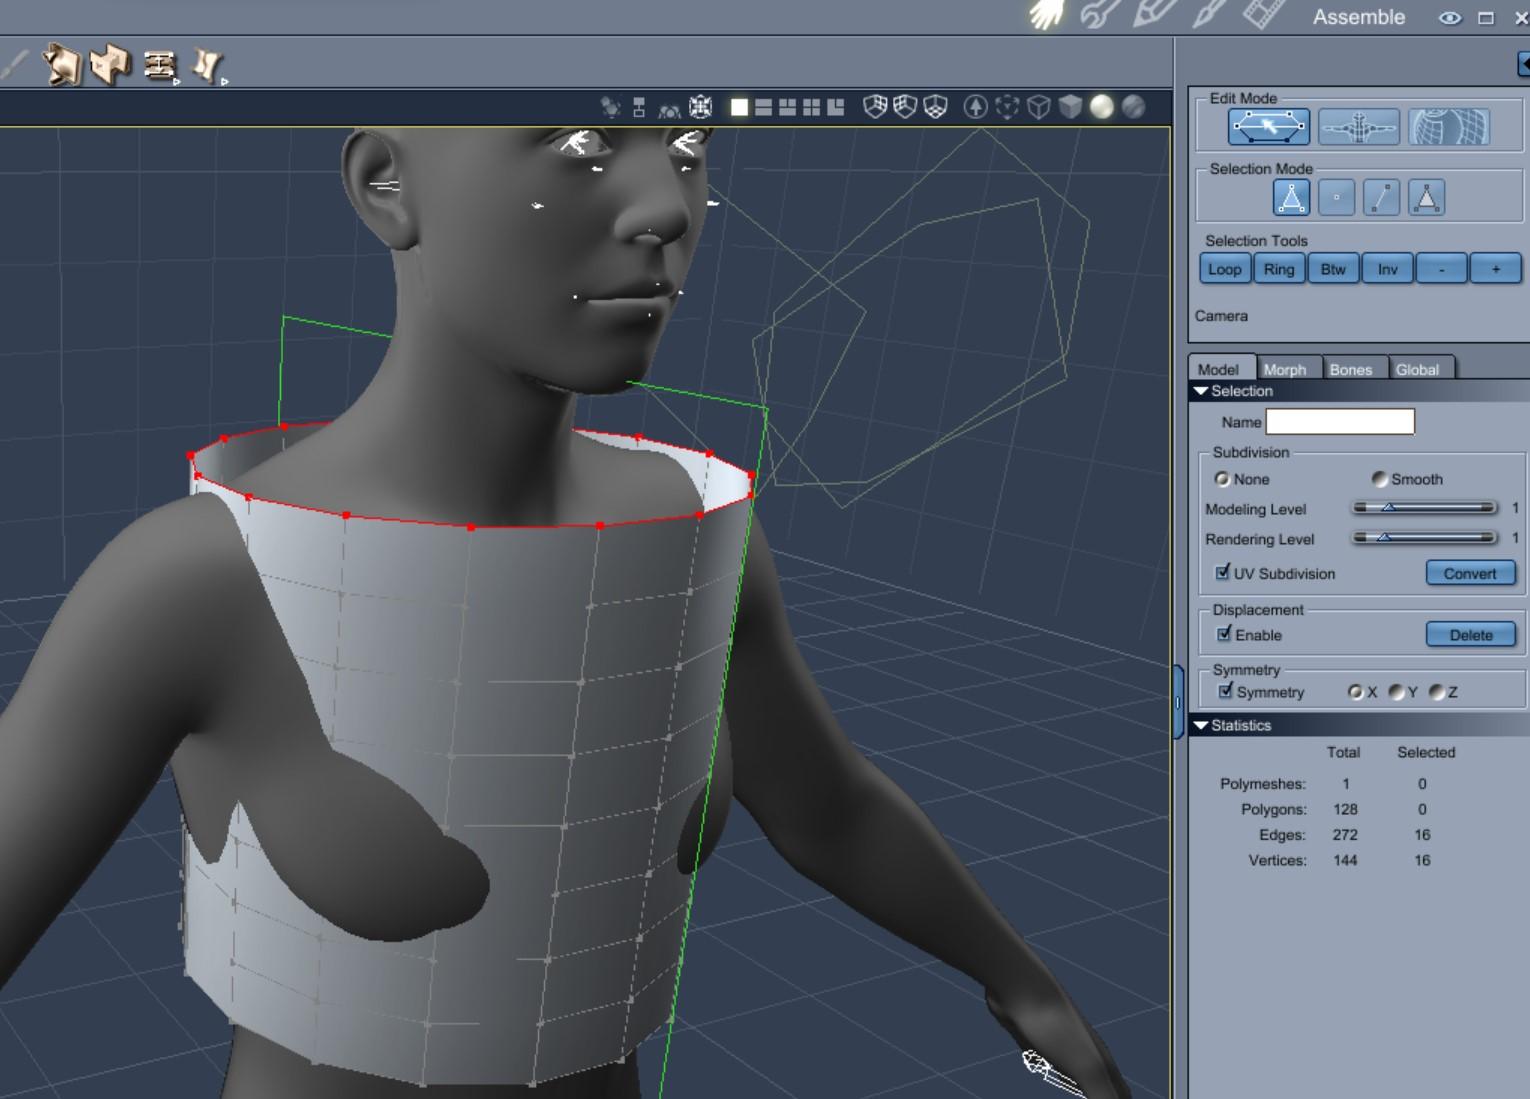The image size is (1530, 1099).
Task: Click the Btw selection button
Action: tap(1333, 269)
